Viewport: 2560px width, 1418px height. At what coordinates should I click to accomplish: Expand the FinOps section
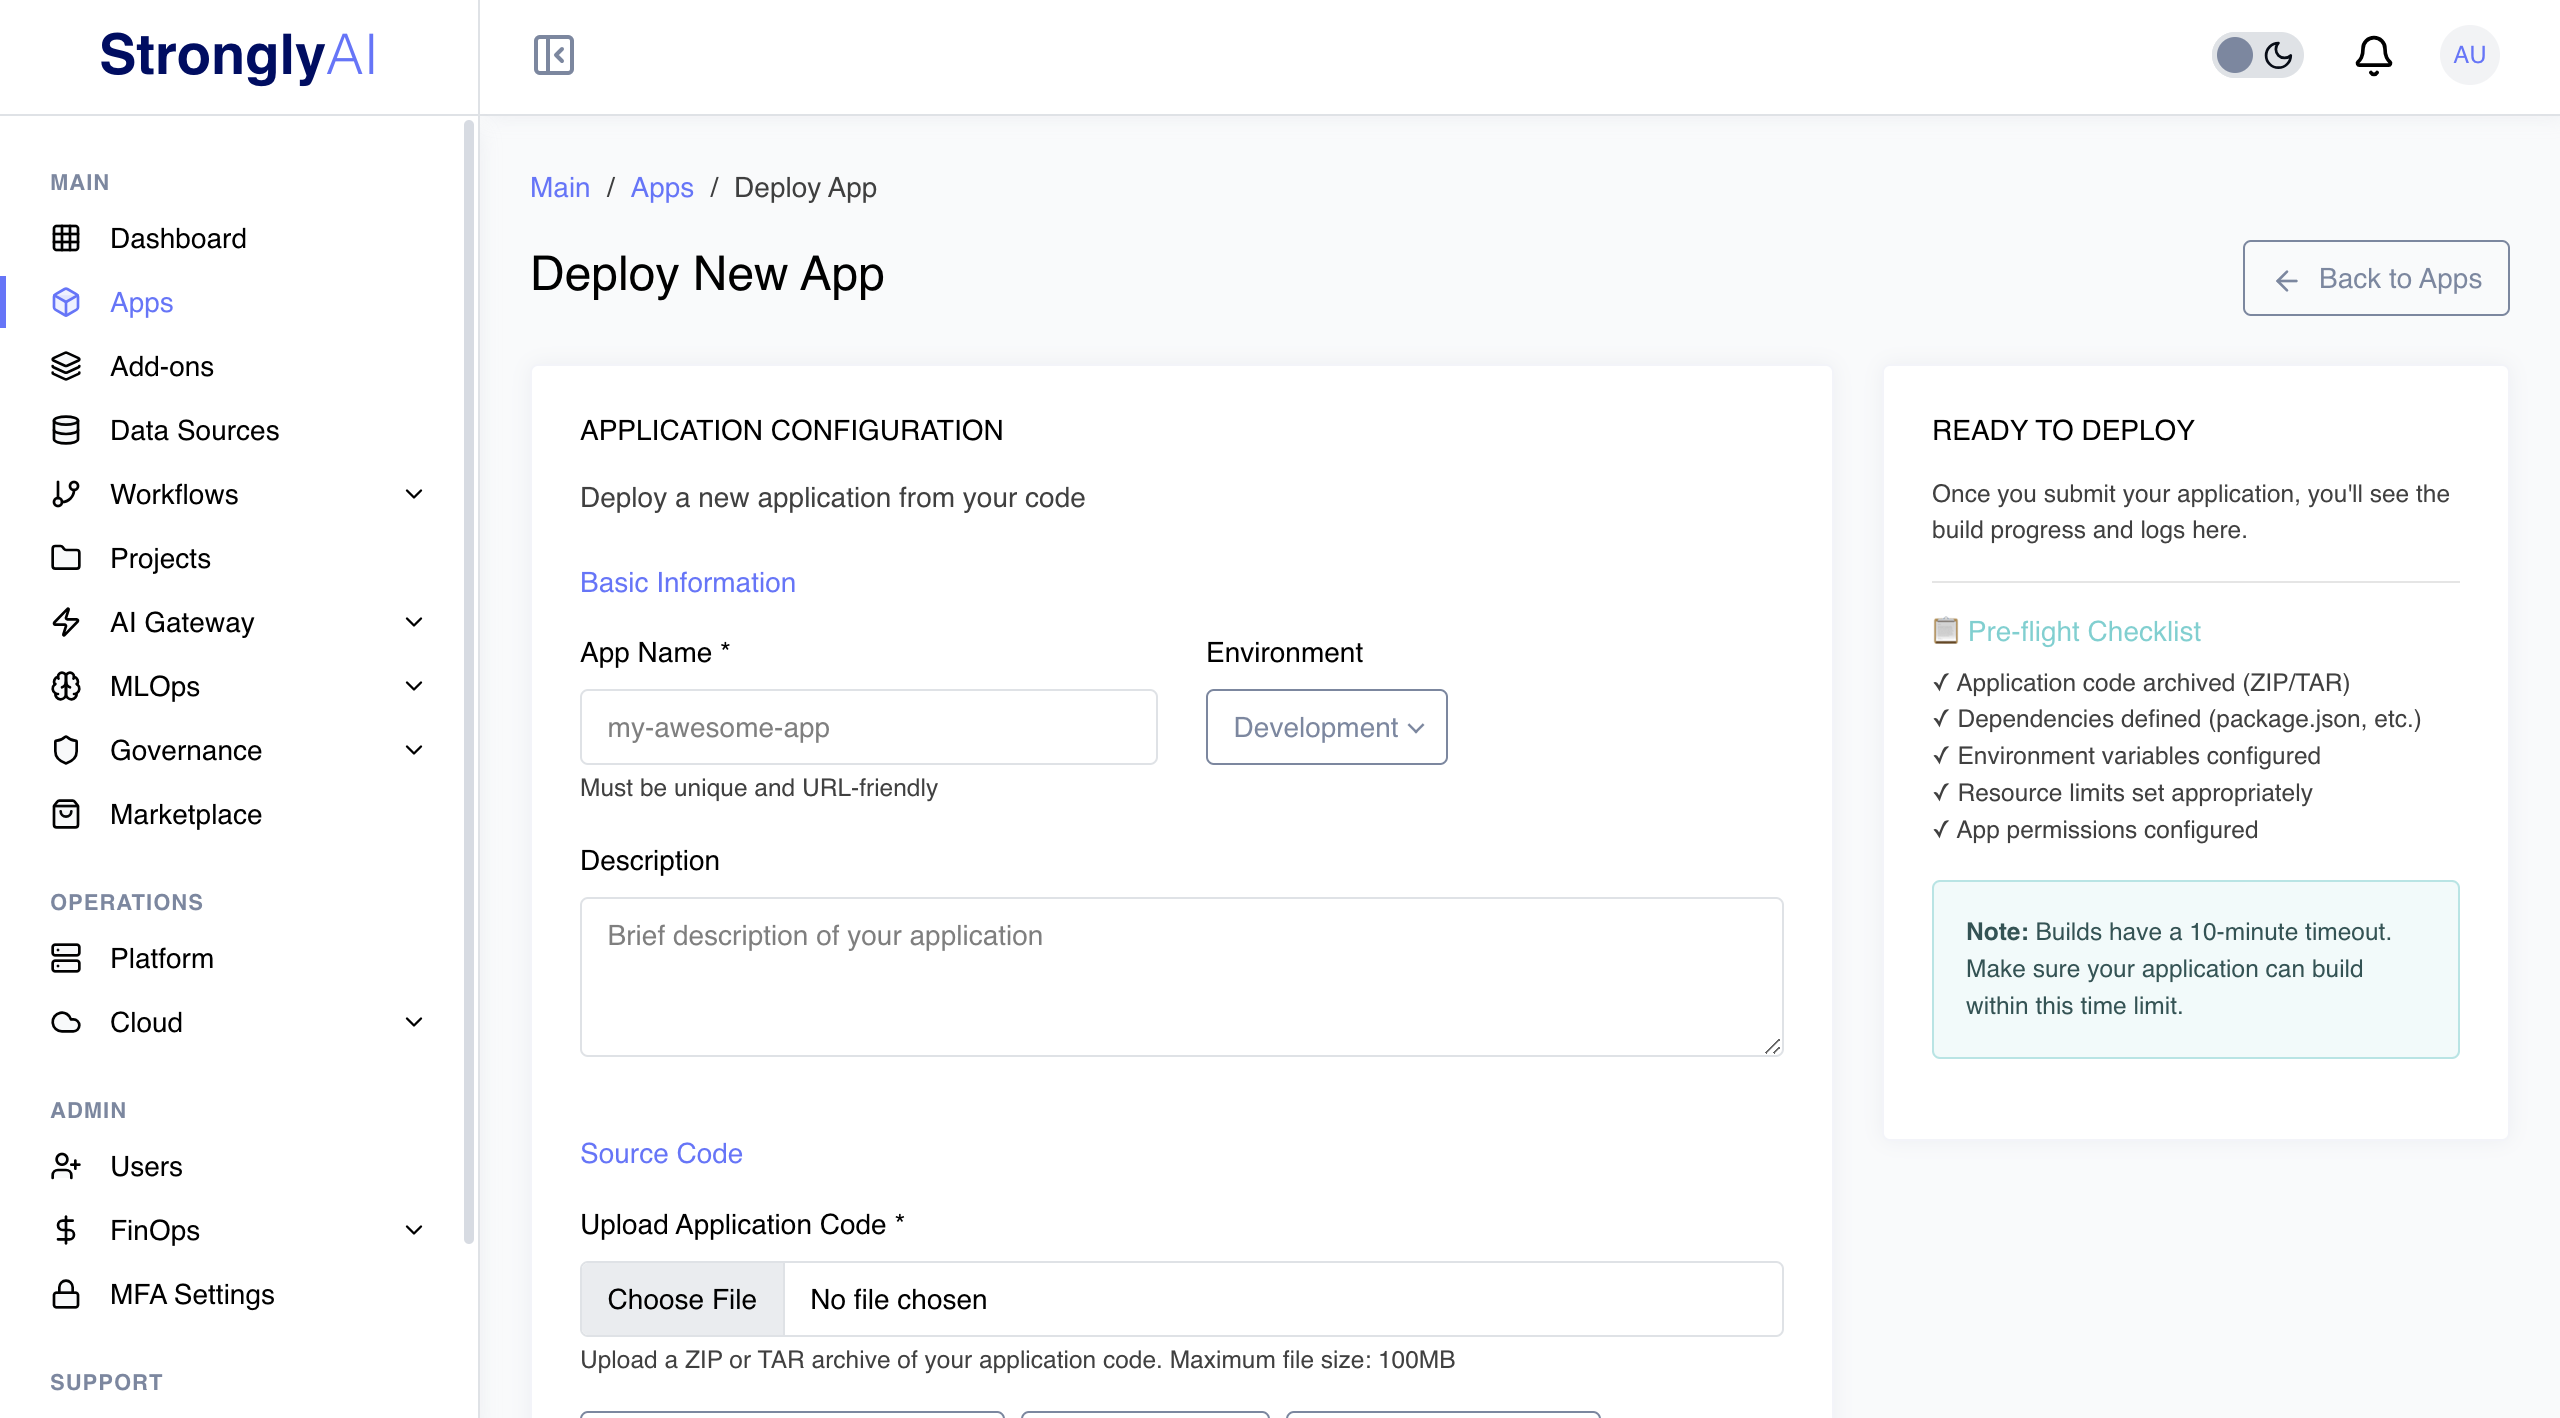pyautogui.click(x=413, y=1230)
